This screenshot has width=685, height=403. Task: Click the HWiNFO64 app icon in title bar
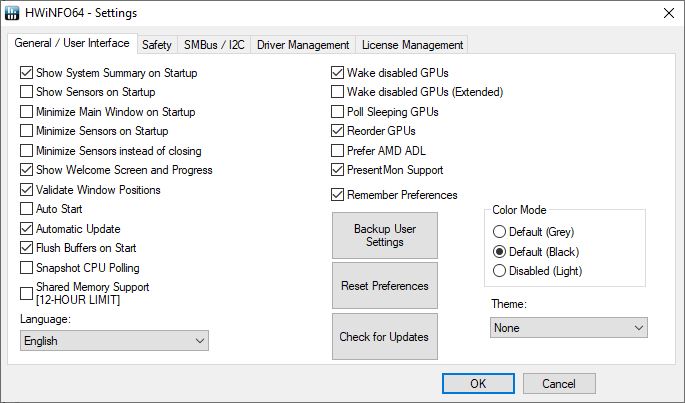pos(12,13)
